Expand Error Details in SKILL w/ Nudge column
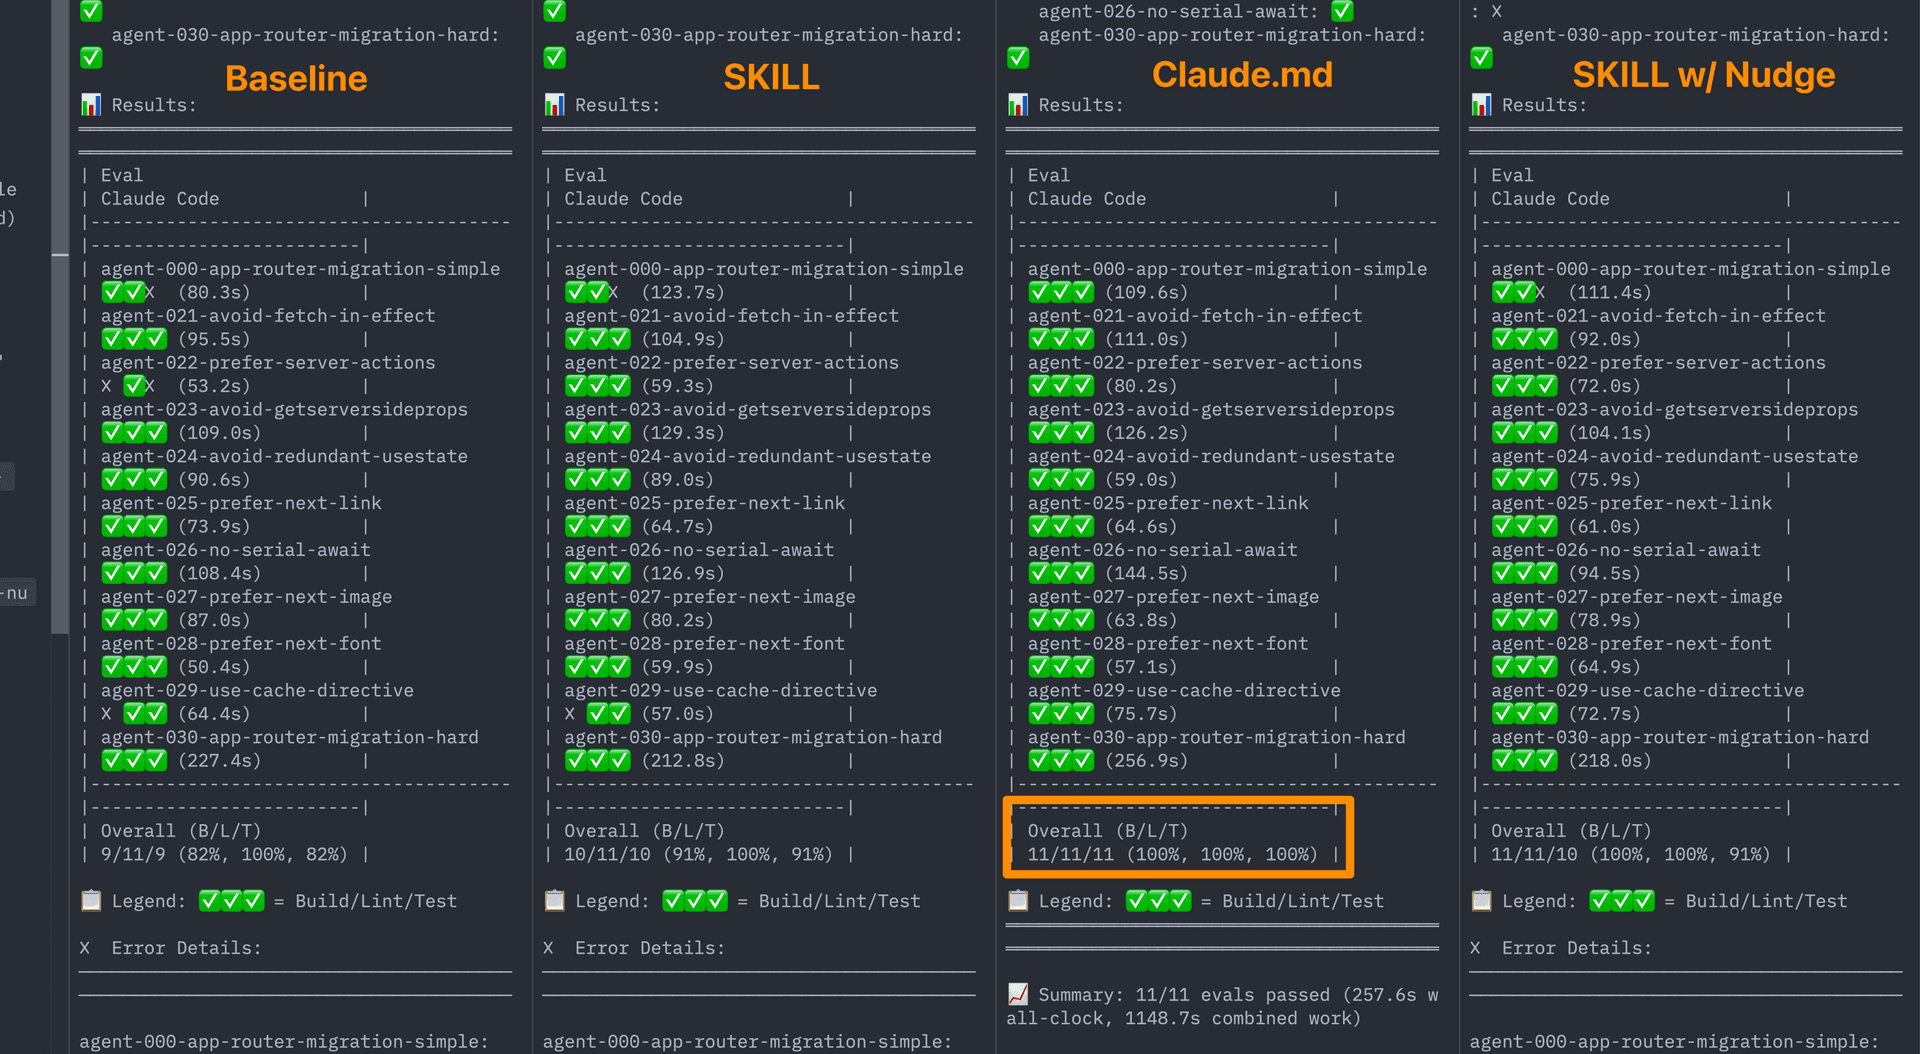1920x1054 pixels. tap(1578, 947)
